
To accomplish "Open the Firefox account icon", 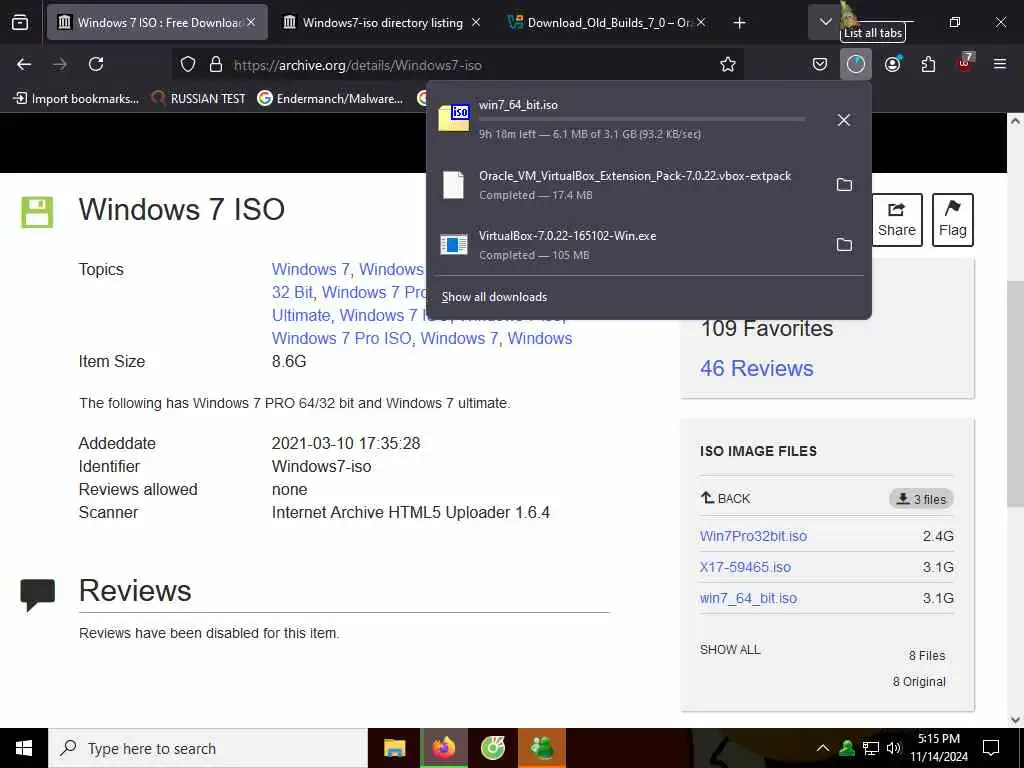I will coord(893,64).
